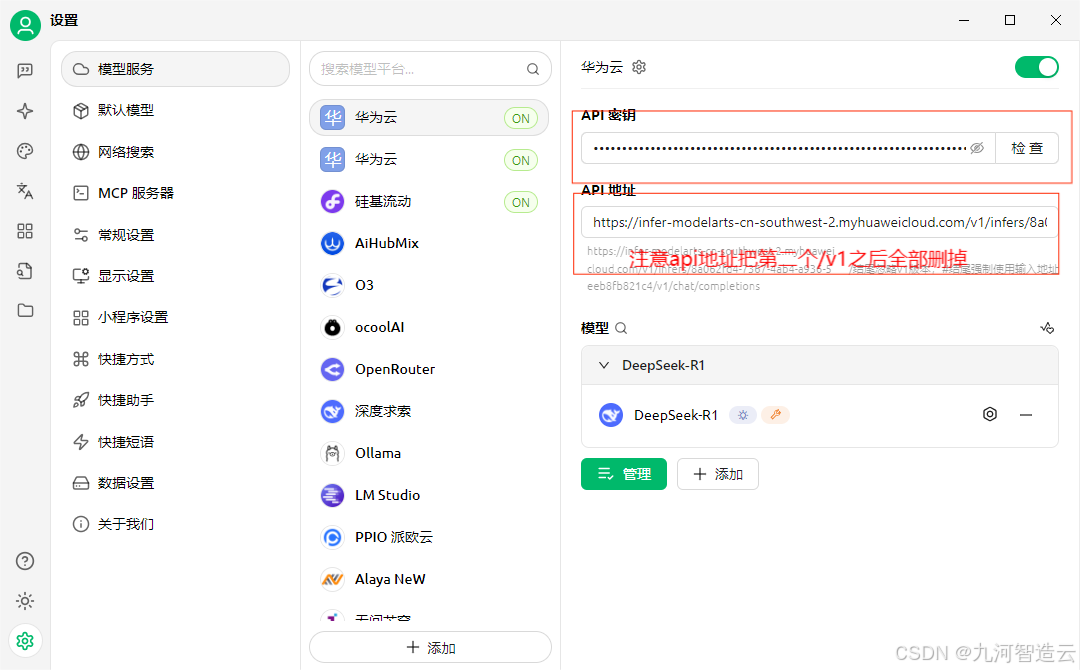Open 显示设置 settings section
The width and height of the screenshot is (1080, 670).
pos(175,276)
